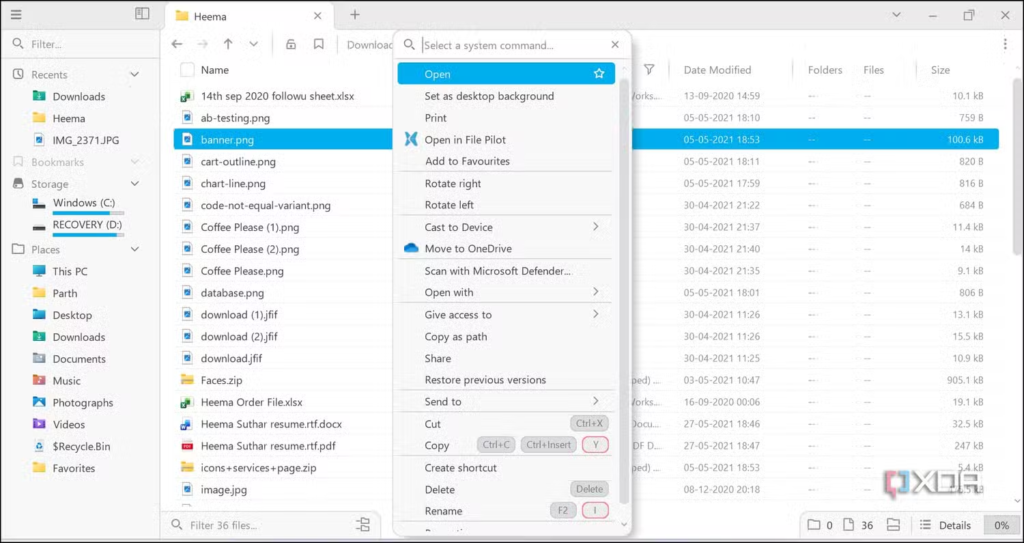
Task: Click the lock icon in navigation bar
Action: coord(291,44)
